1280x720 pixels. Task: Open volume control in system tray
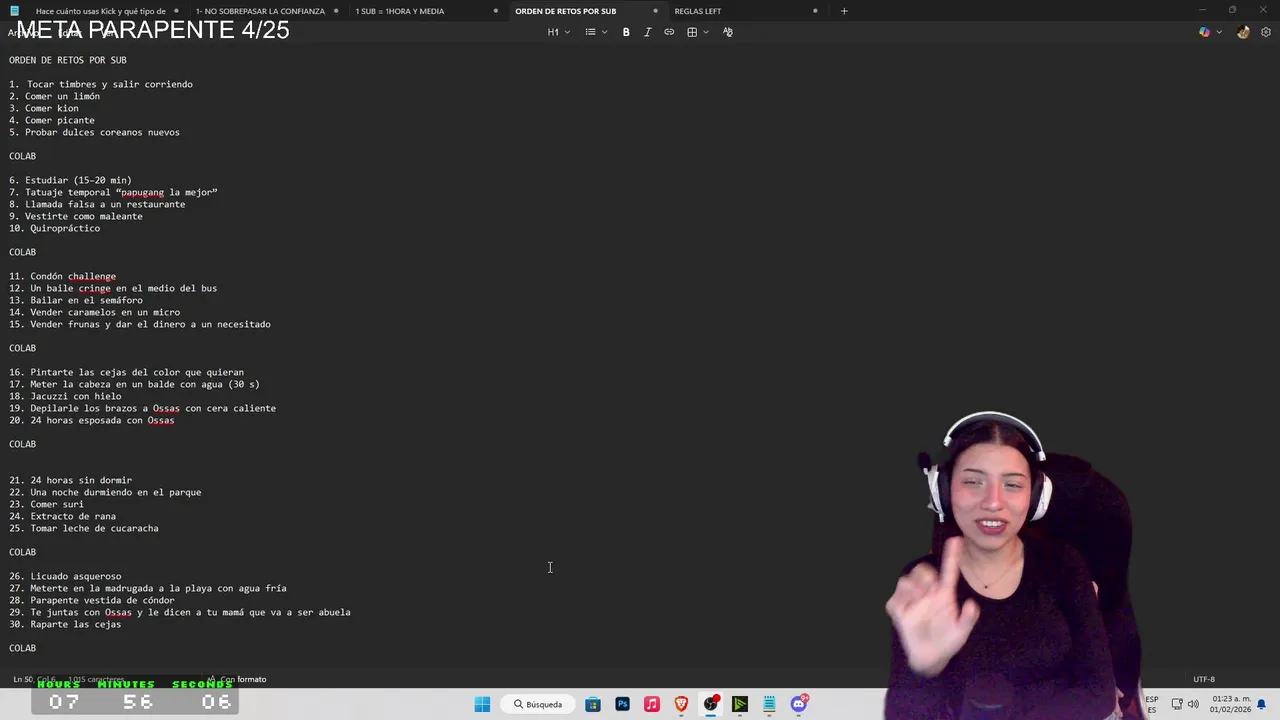point(1193,704)
